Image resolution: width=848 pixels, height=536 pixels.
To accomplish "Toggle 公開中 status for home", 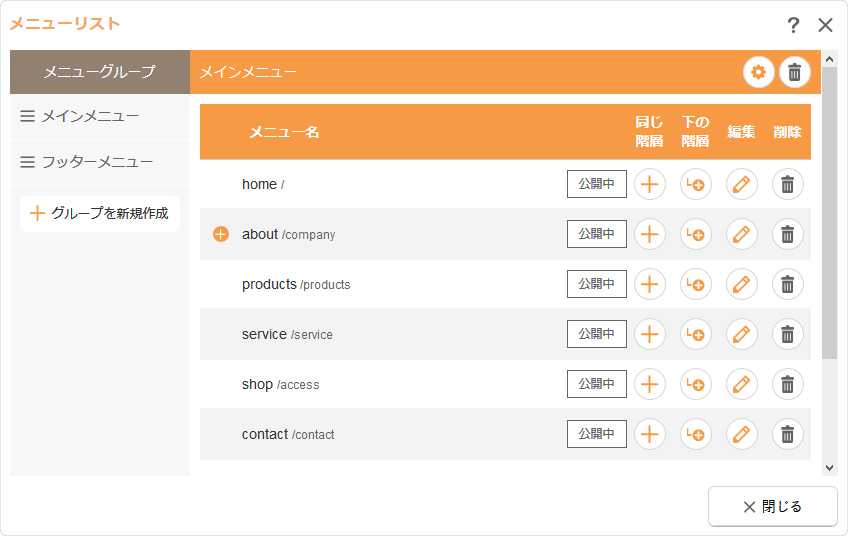I will [596, 184].
